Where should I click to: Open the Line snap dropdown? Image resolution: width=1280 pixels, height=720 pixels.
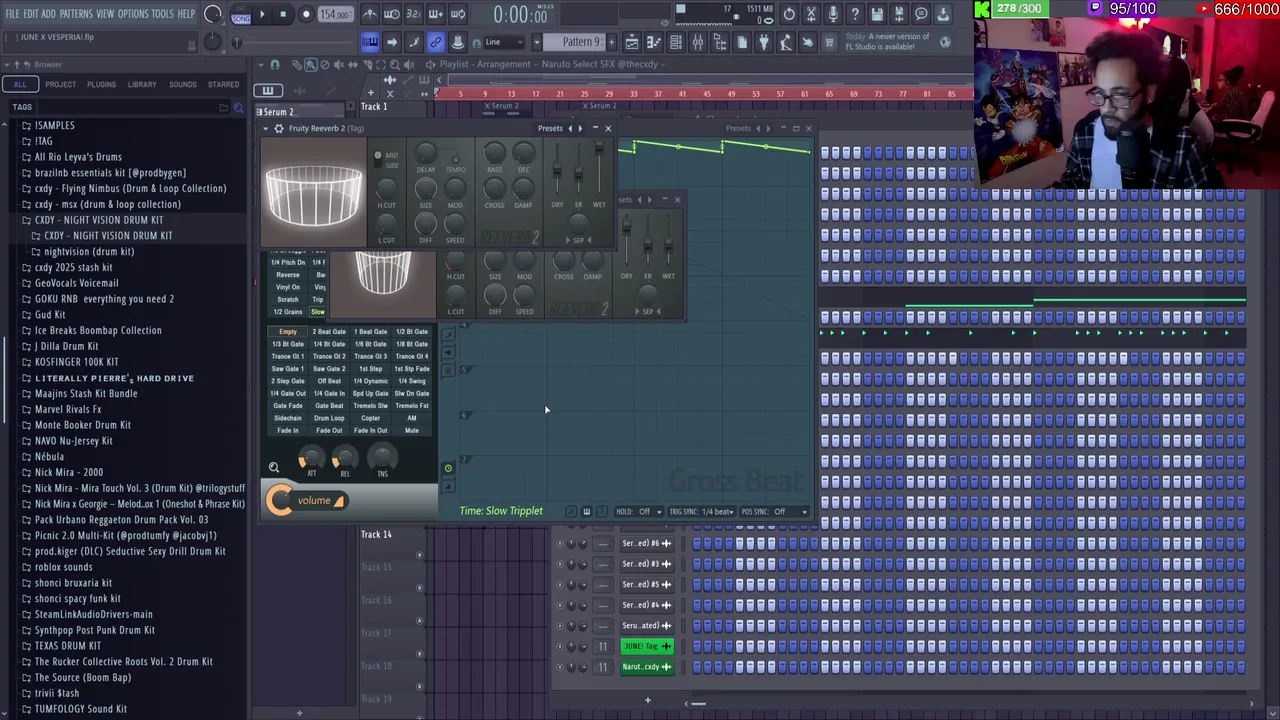(503, 42)
